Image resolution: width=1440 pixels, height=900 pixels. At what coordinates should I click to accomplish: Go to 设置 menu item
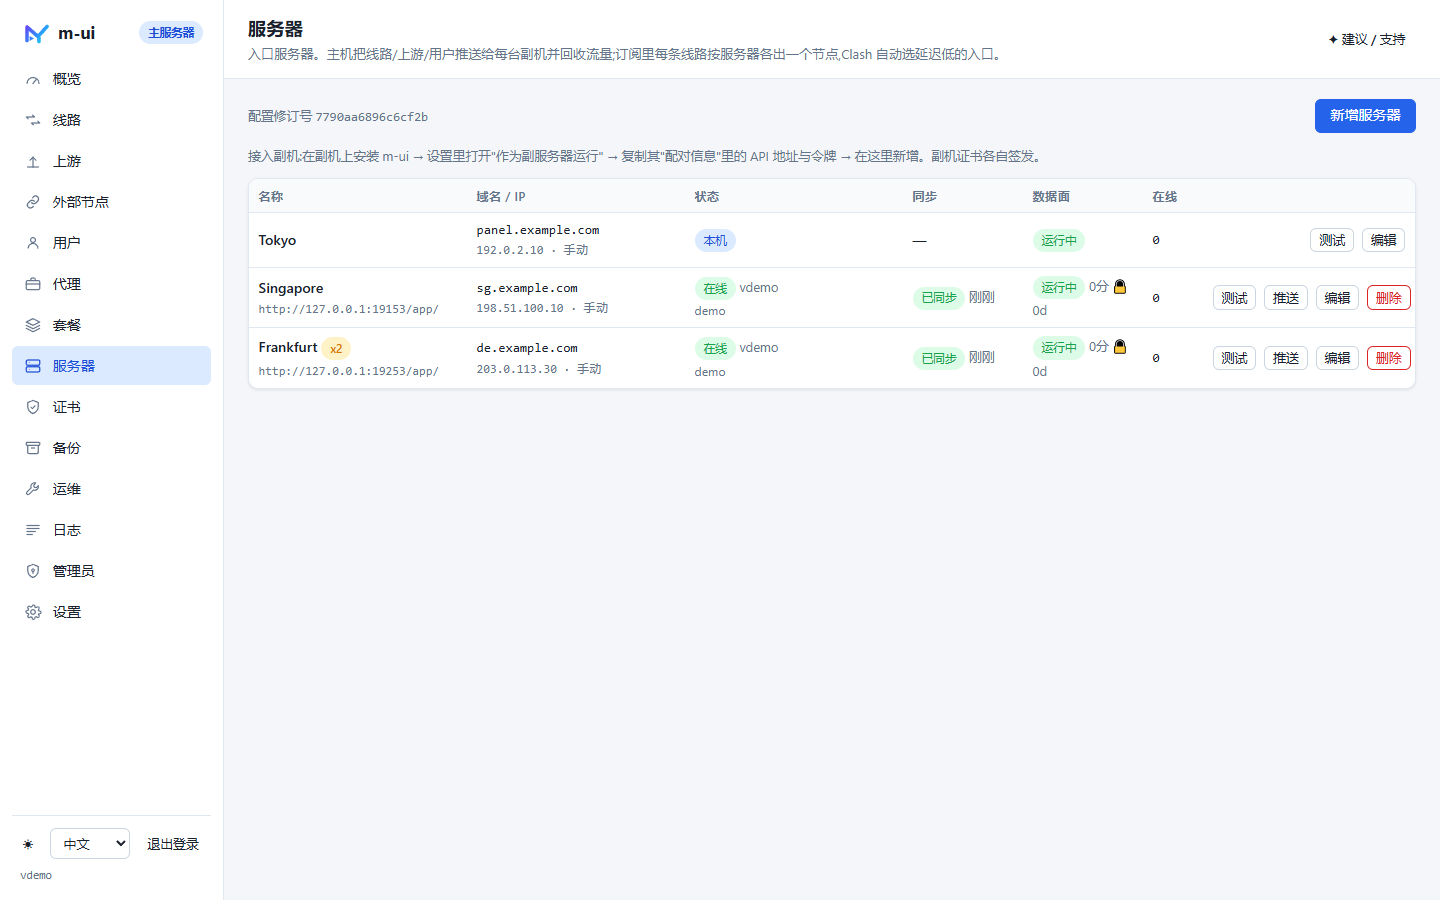111,612
